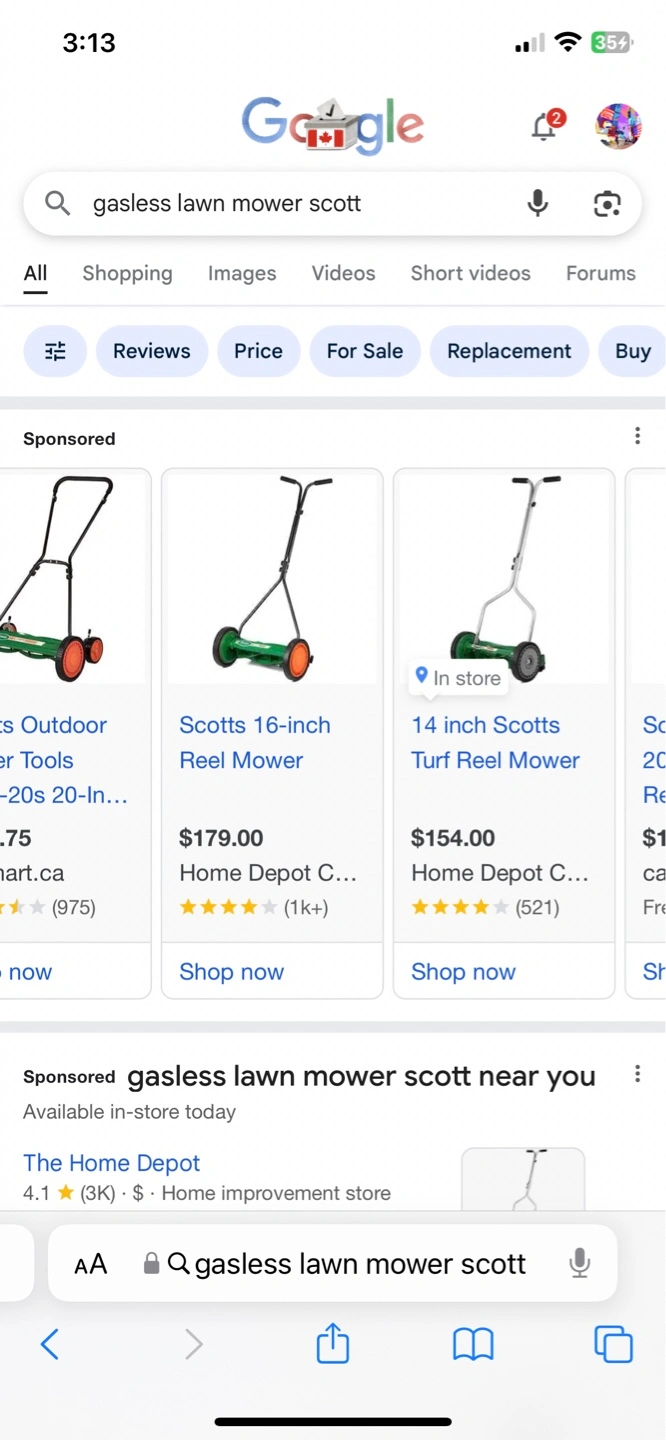Open Google Lens camera search

606,203
